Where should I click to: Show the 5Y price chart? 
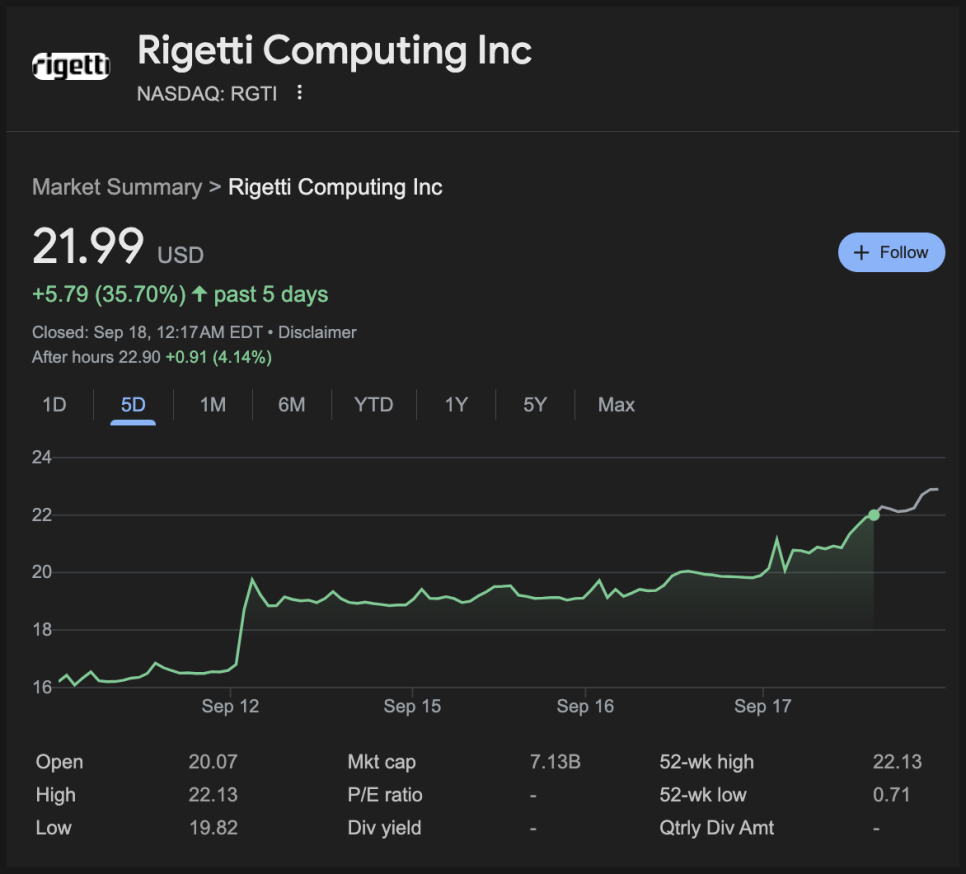(x=535, y=405)
